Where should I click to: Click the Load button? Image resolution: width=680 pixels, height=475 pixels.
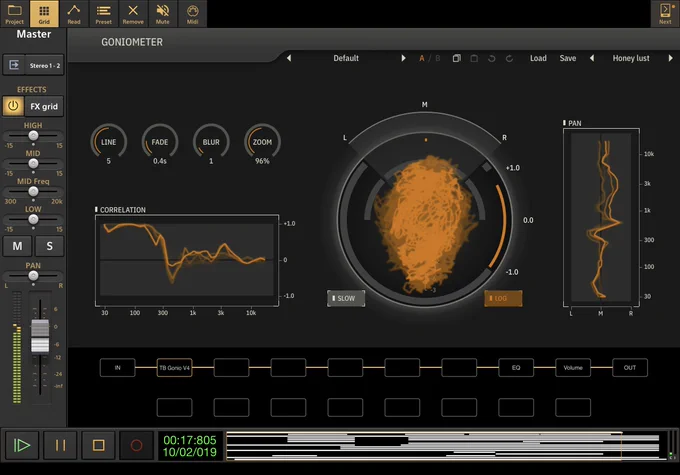point(538,58)
